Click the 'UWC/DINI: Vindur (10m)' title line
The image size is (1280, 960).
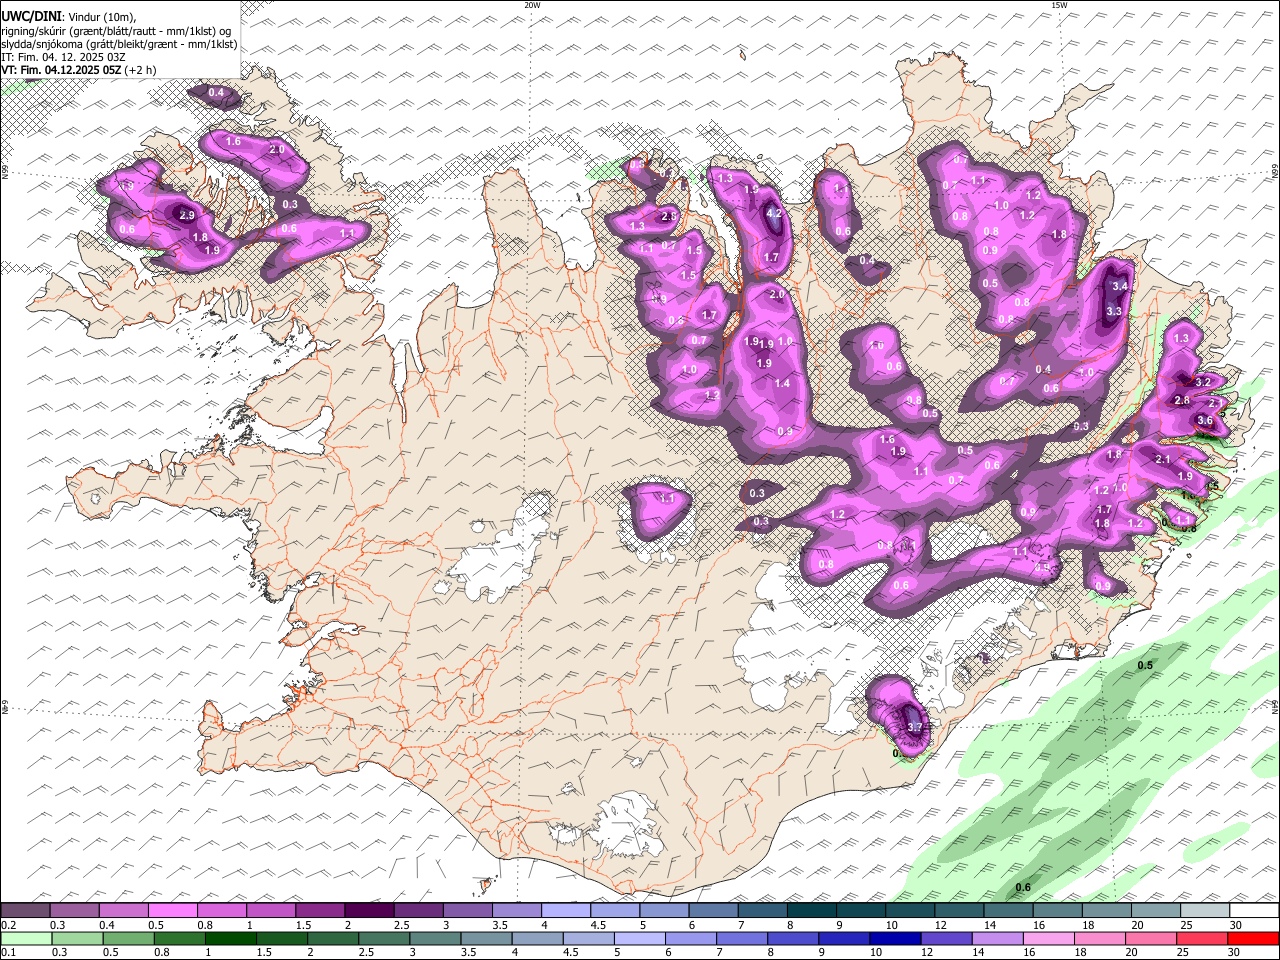[x=68, y=17]
